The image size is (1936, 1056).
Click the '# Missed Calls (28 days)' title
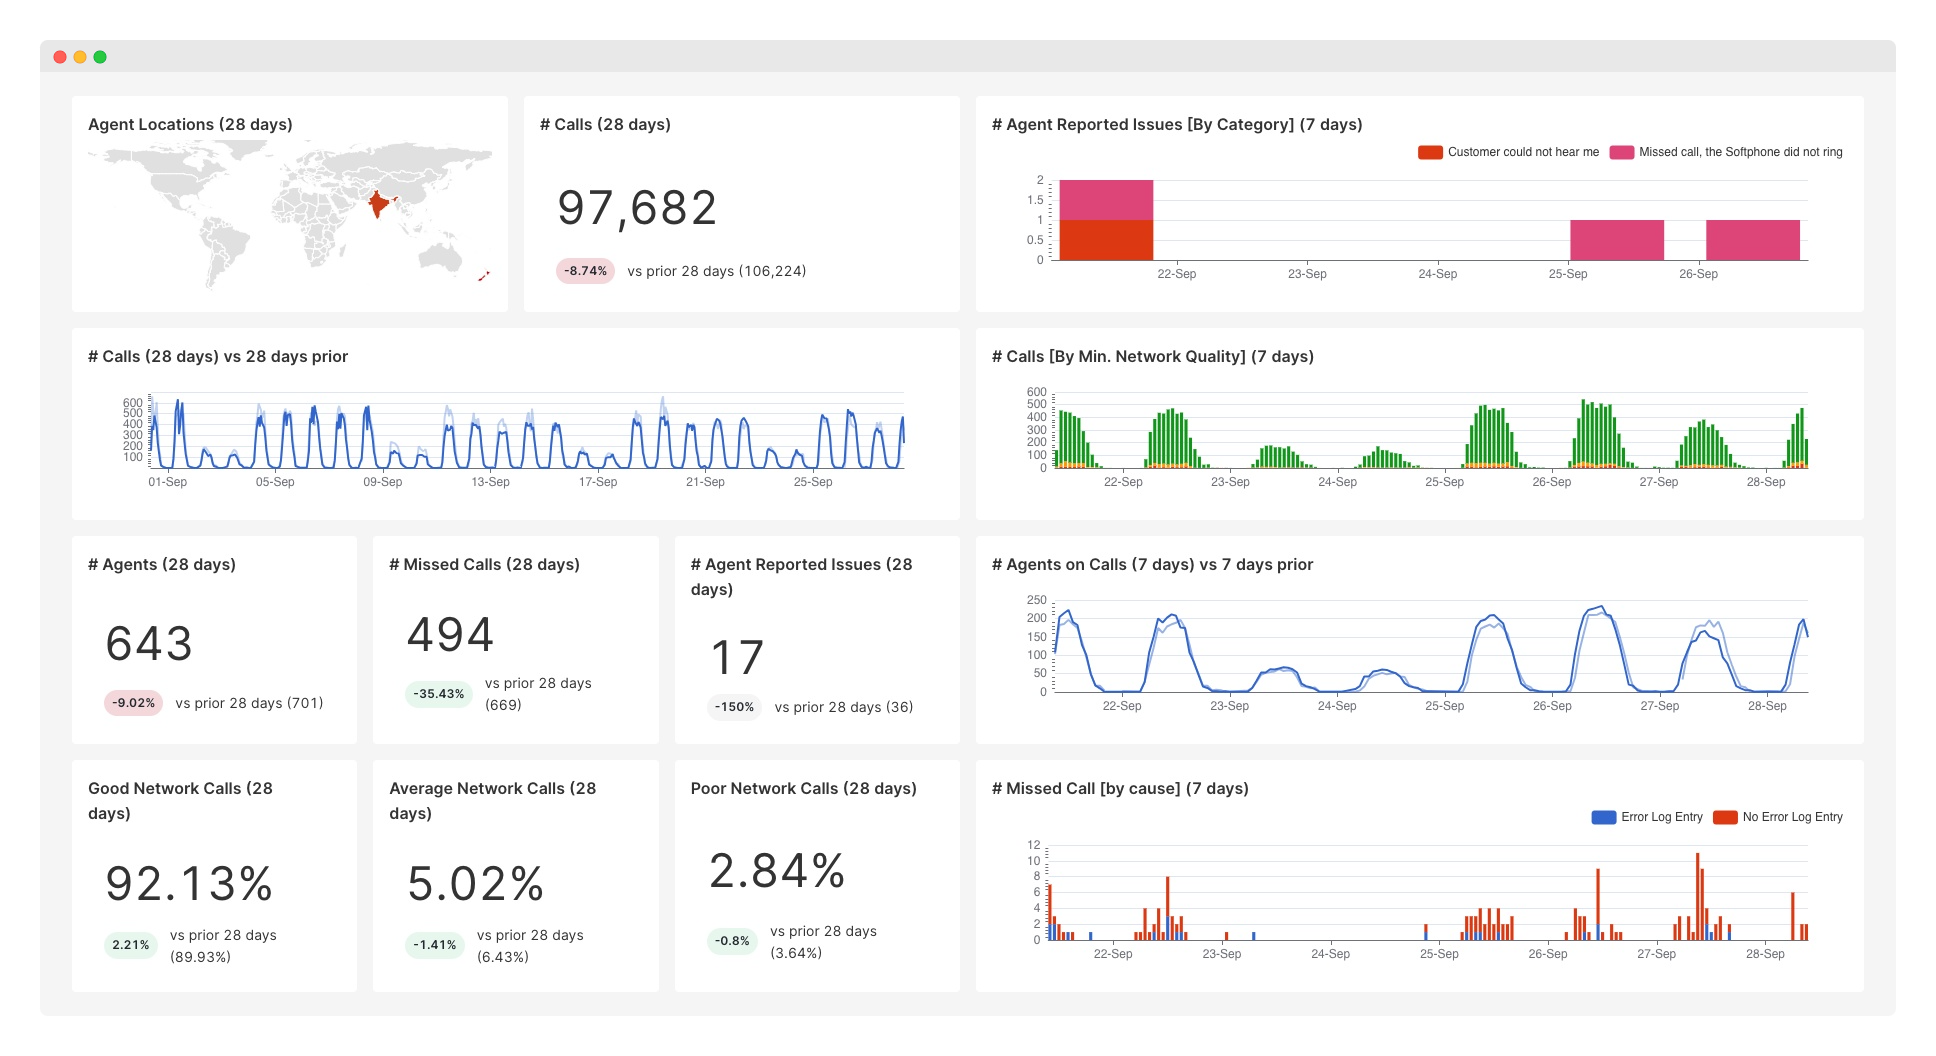484,564
